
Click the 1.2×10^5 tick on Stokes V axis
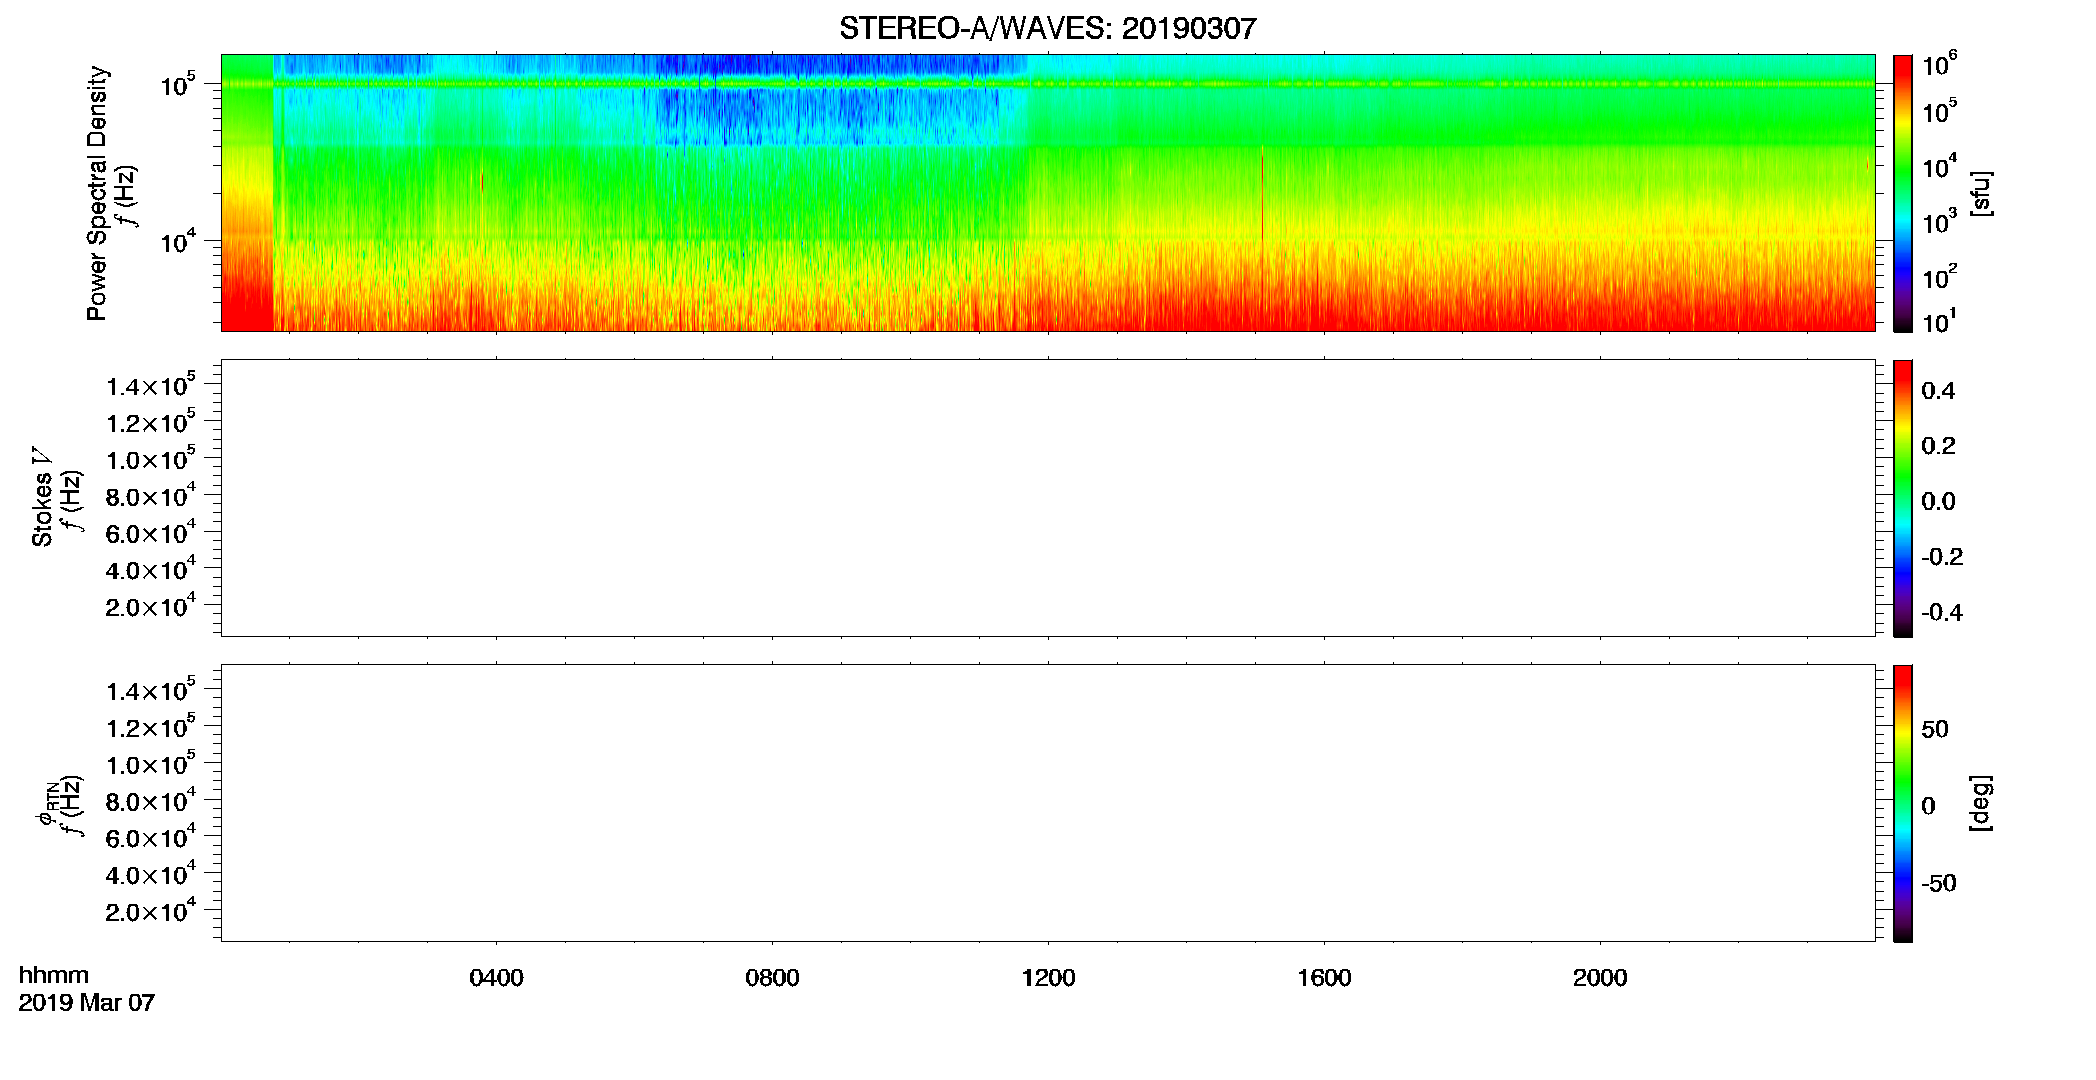coord(151,422)
